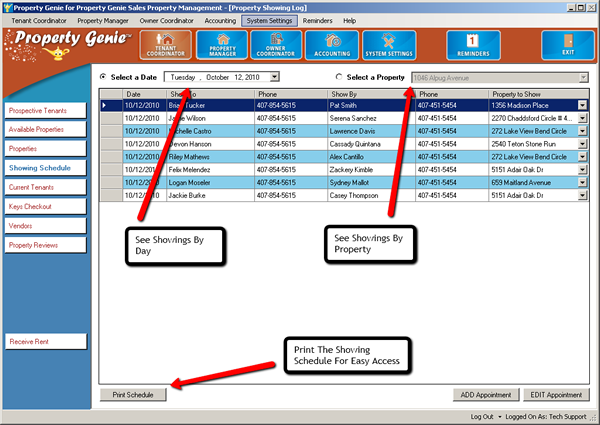The height and width of the screenshot is (425, 600).
Task: Click Log Out in status bar
Action: click(x=482, y=417)
